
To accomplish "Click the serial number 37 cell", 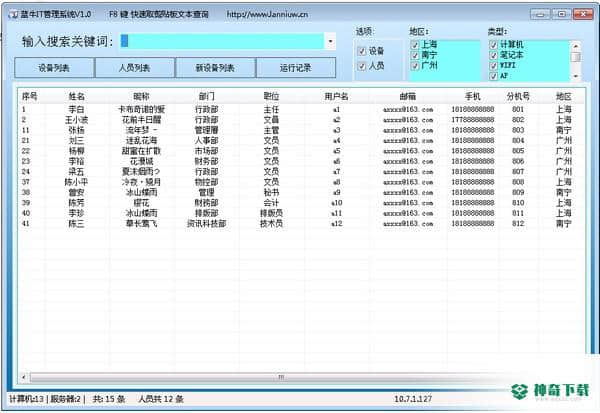I will [26, 182].
